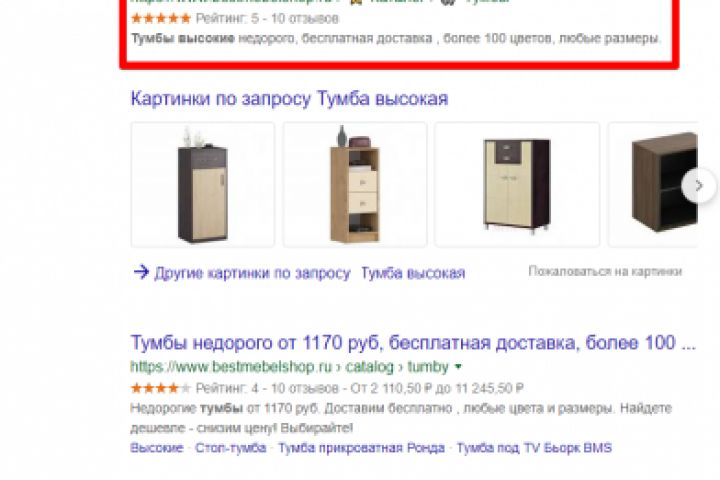Click 'Рейтинг: 4 - 10 отзывов' text

point(267,389)
